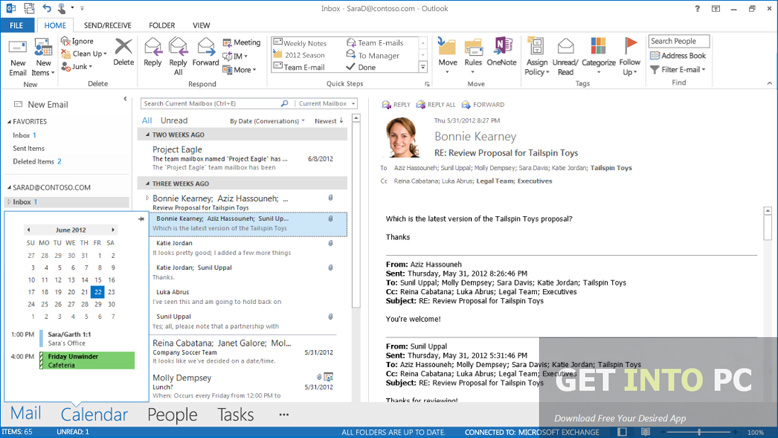Go to previous month in calendar peek

point(28,230)
